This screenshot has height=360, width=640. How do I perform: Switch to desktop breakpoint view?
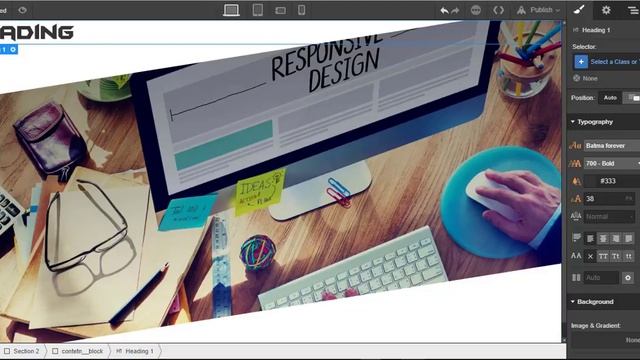click(231, 10)
